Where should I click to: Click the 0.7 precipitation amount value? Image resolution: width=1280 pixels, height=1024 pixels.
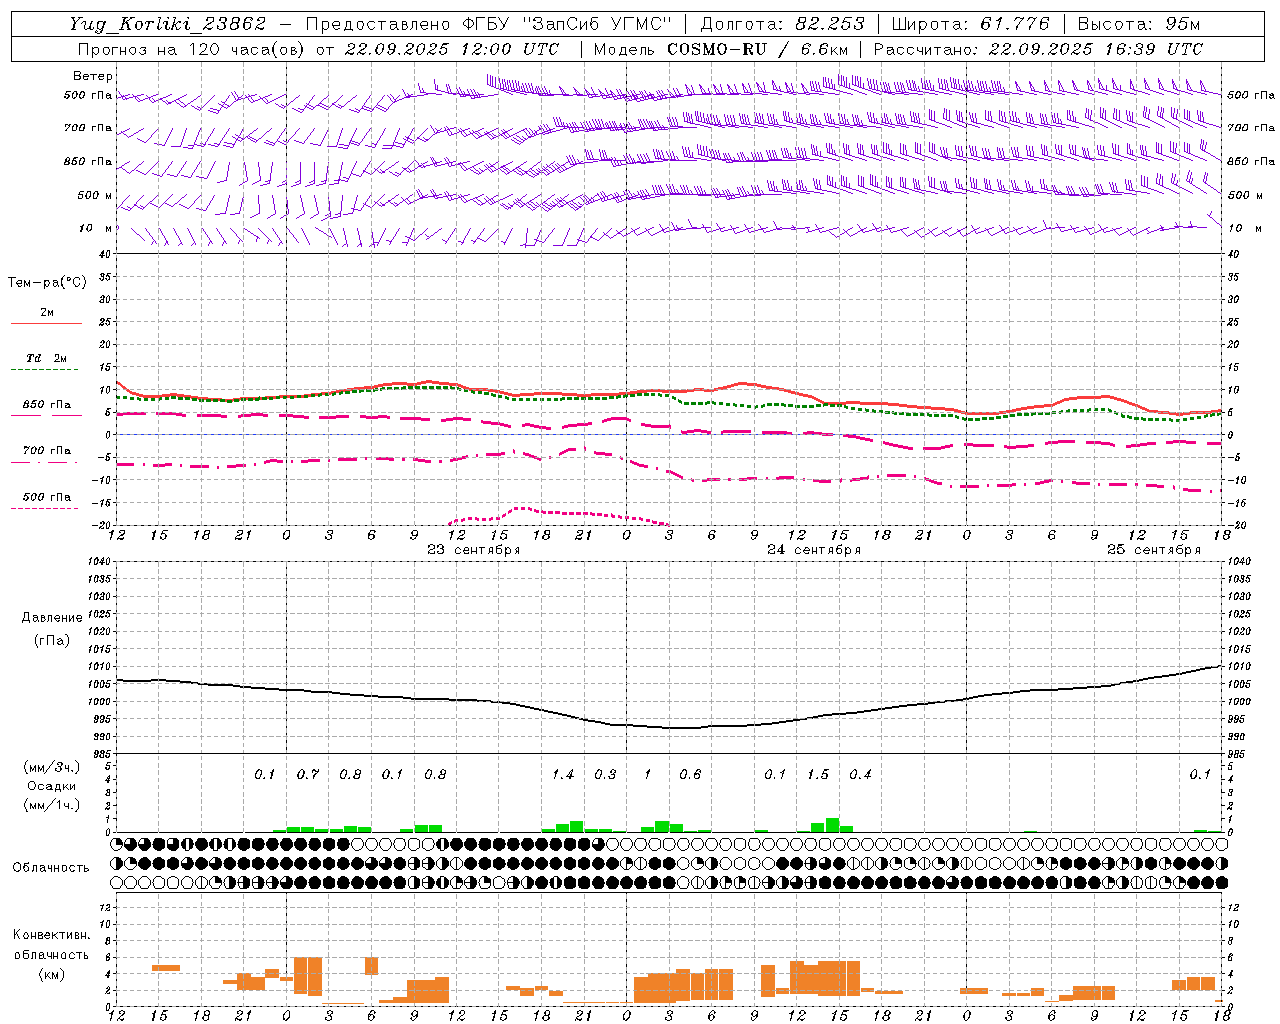(308, 774)
